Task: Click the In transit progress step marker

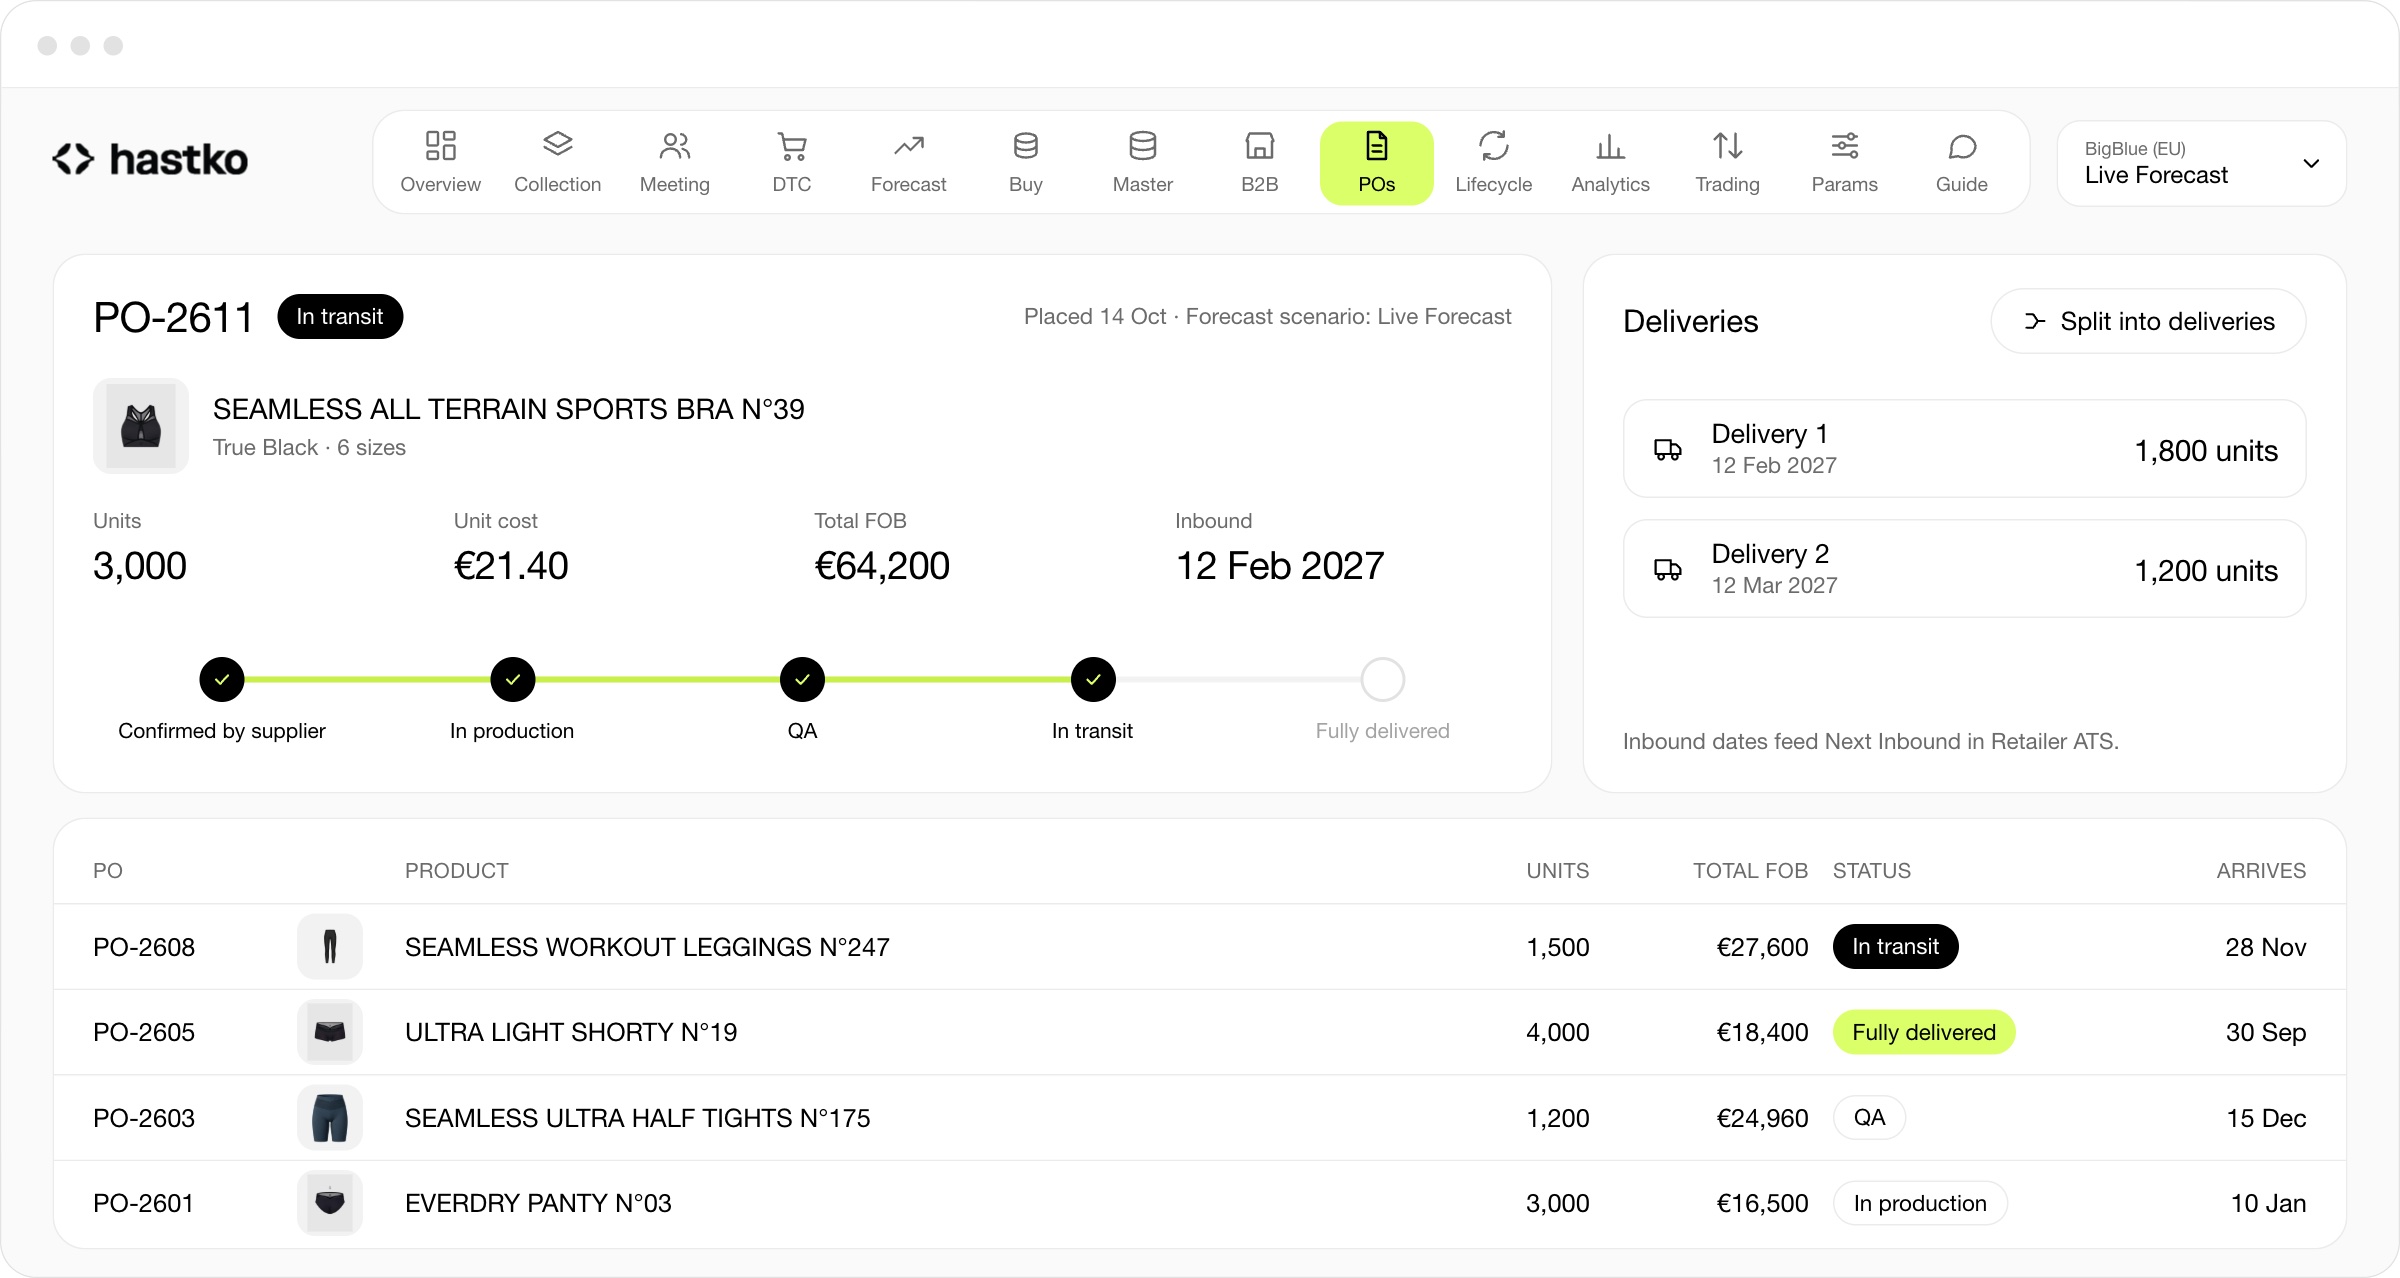Action: point(1093,679)
